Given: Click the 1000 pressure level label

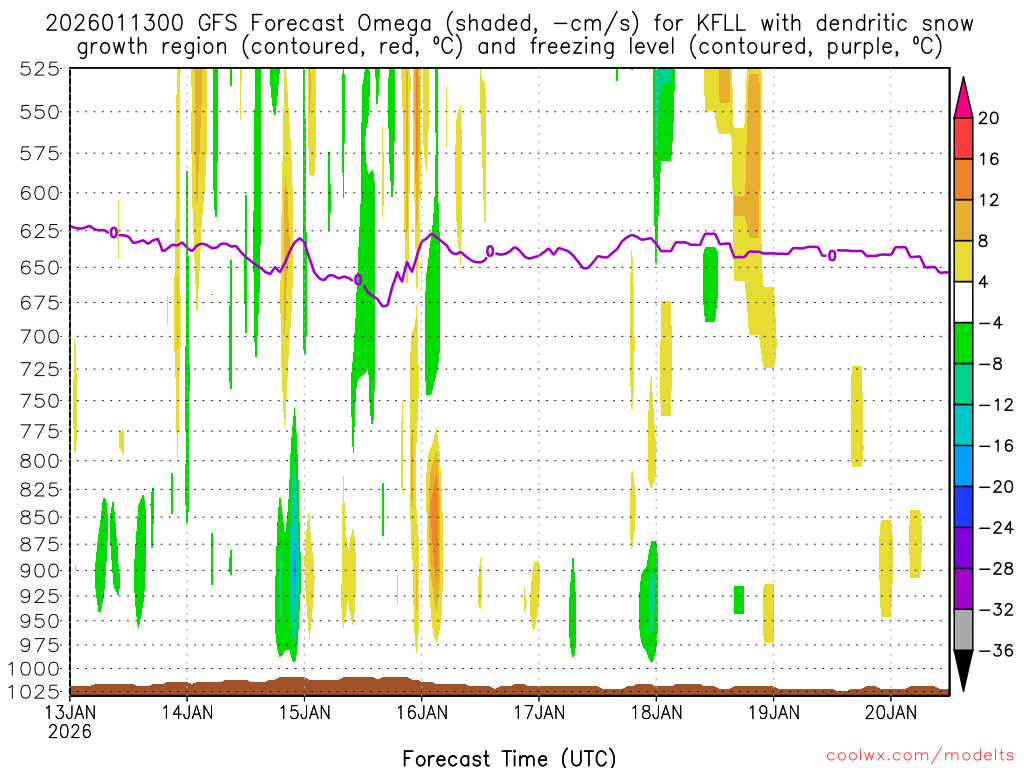Looking at the screenshot, I should click(x=36, y=668).
